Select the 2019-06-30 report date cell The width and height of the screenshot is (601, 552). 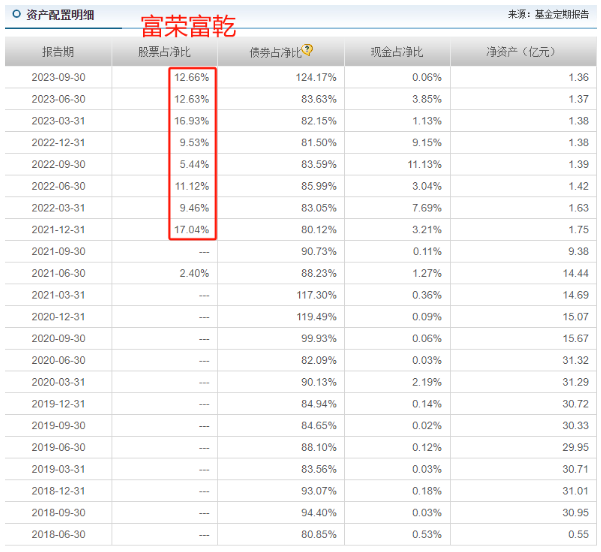tap(58, 447)
